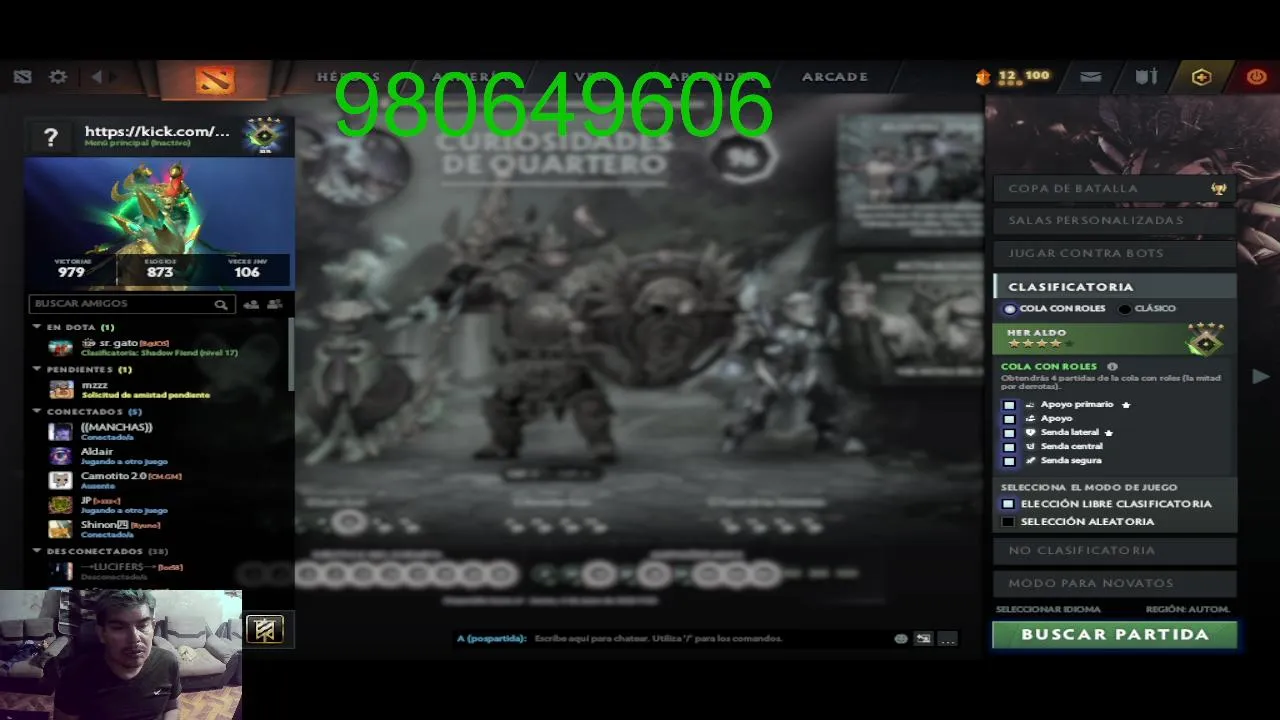Select the Clásico radio option

tap(1125, 309)
